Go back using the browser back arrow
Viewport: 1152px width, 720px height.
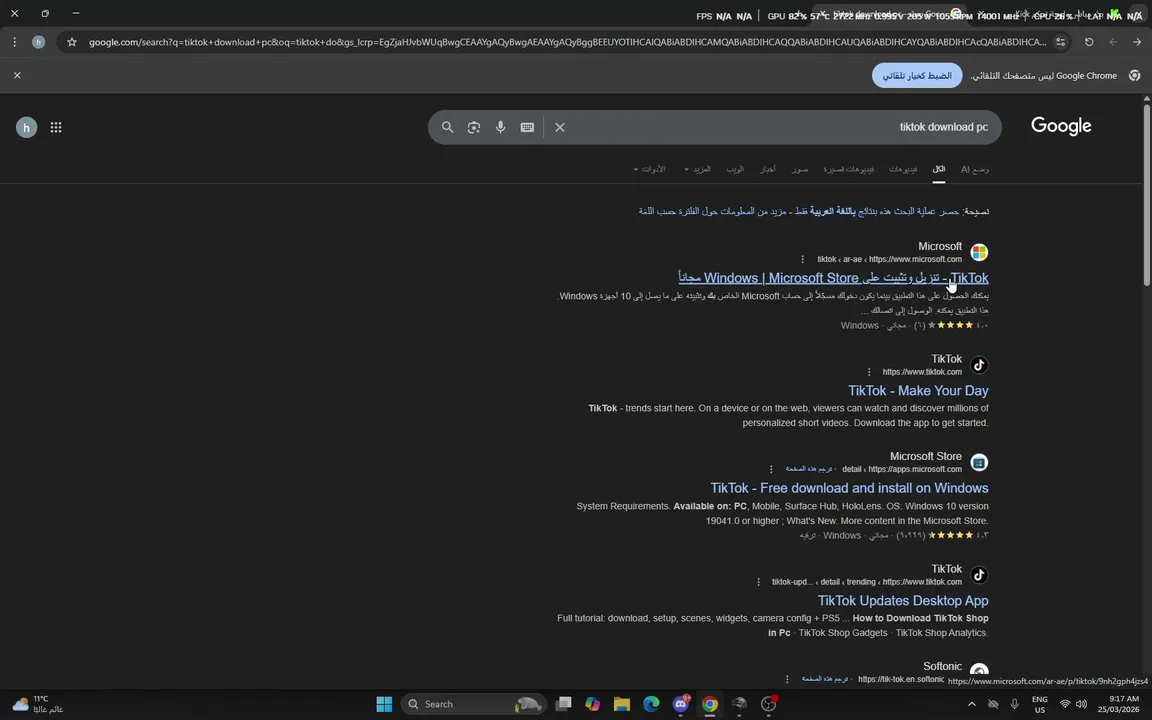click(x=1113, y=43)
